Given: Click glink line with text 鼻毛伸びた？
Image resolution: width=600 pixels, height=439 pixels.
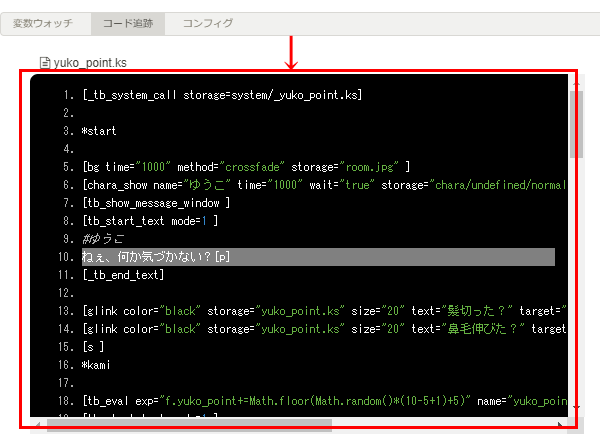Looking at the screenshot, I should pos(324,329).
